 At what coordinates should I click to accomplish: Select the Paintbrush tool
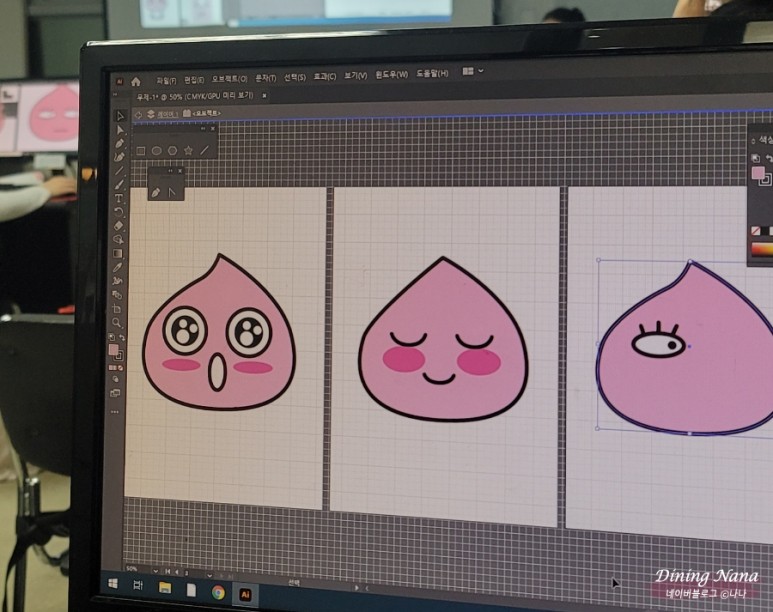119,184
